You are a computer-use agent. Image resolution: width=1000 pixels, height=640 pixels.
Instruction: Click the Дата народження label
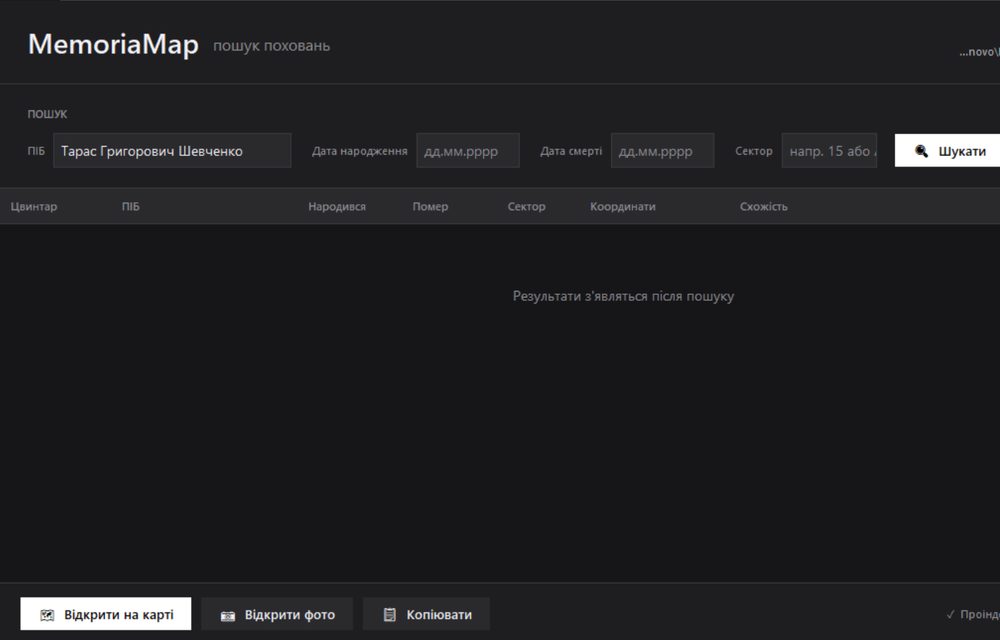[360, 151]
